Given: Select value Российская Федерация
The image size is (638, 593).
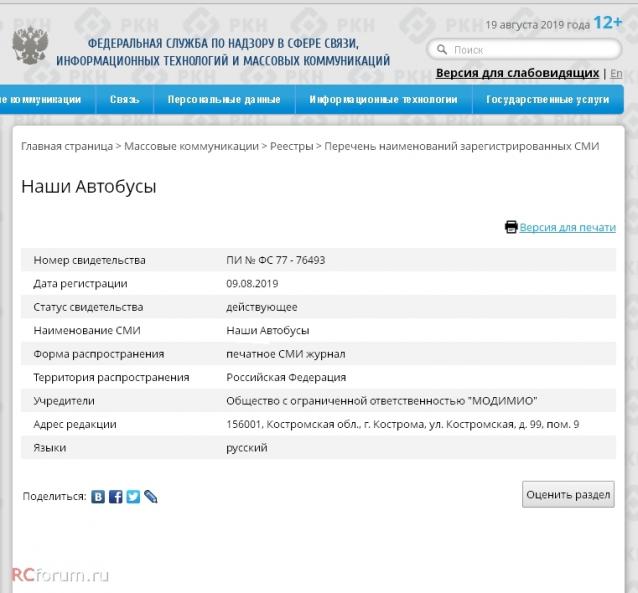Looking at the screenshot, I should 286,377.
